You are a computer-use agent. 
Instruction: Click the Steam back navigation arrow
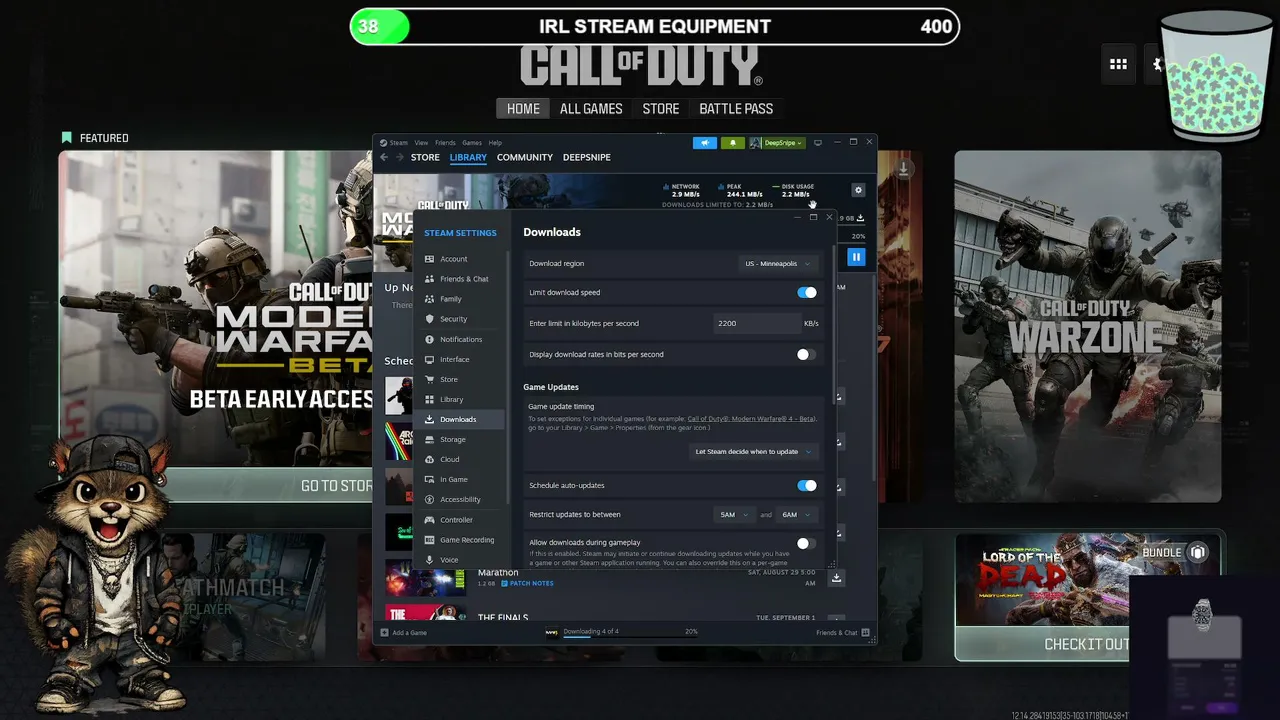click(x=384, y=157)
